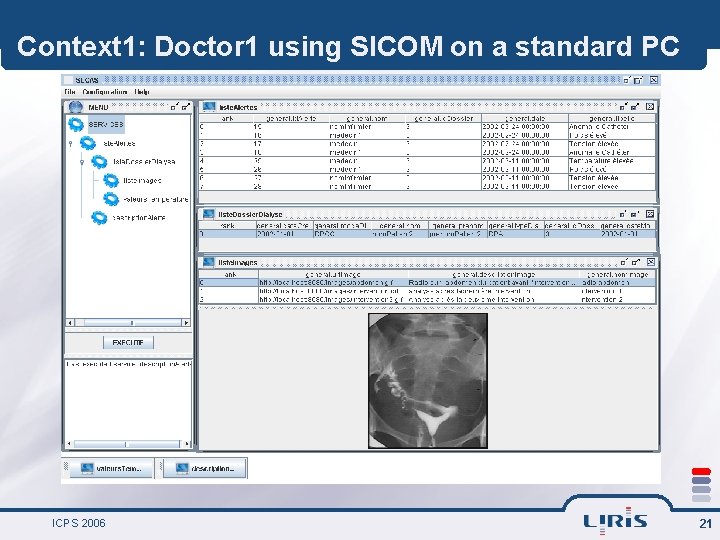720x540 pixels.
Task: Click monitor icon on description... taskbar button
Action: click(182, 468)
